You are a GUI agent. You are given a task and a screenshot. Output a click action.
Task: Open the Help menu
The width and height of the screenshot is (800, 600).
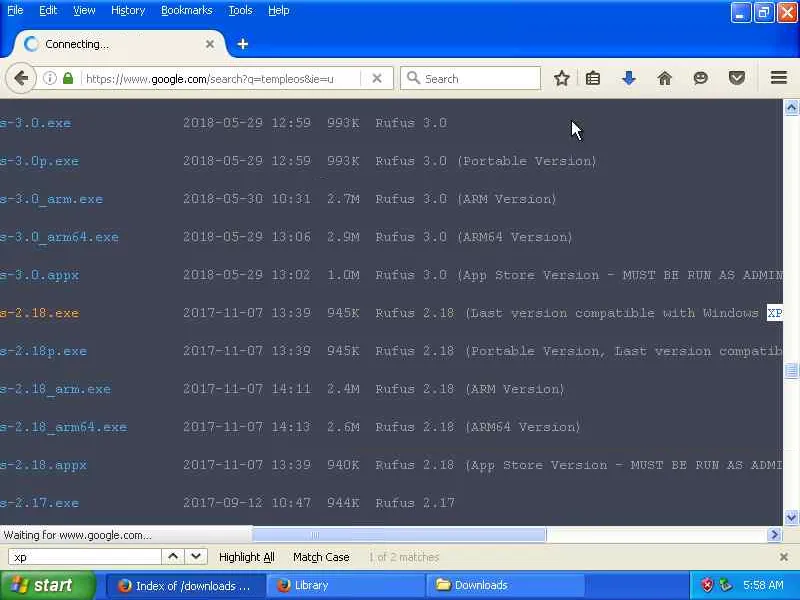pyautogui.click(x=279, y=10)
